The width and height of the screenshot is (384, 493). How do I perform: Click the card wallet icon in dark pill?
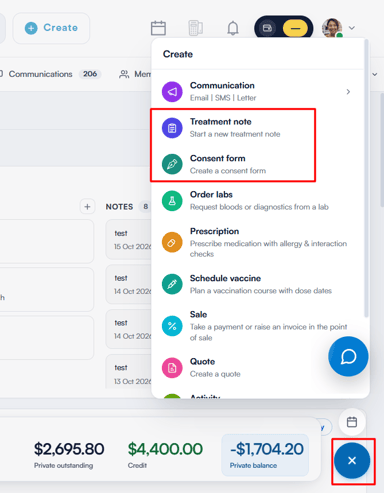click(267, 28)
